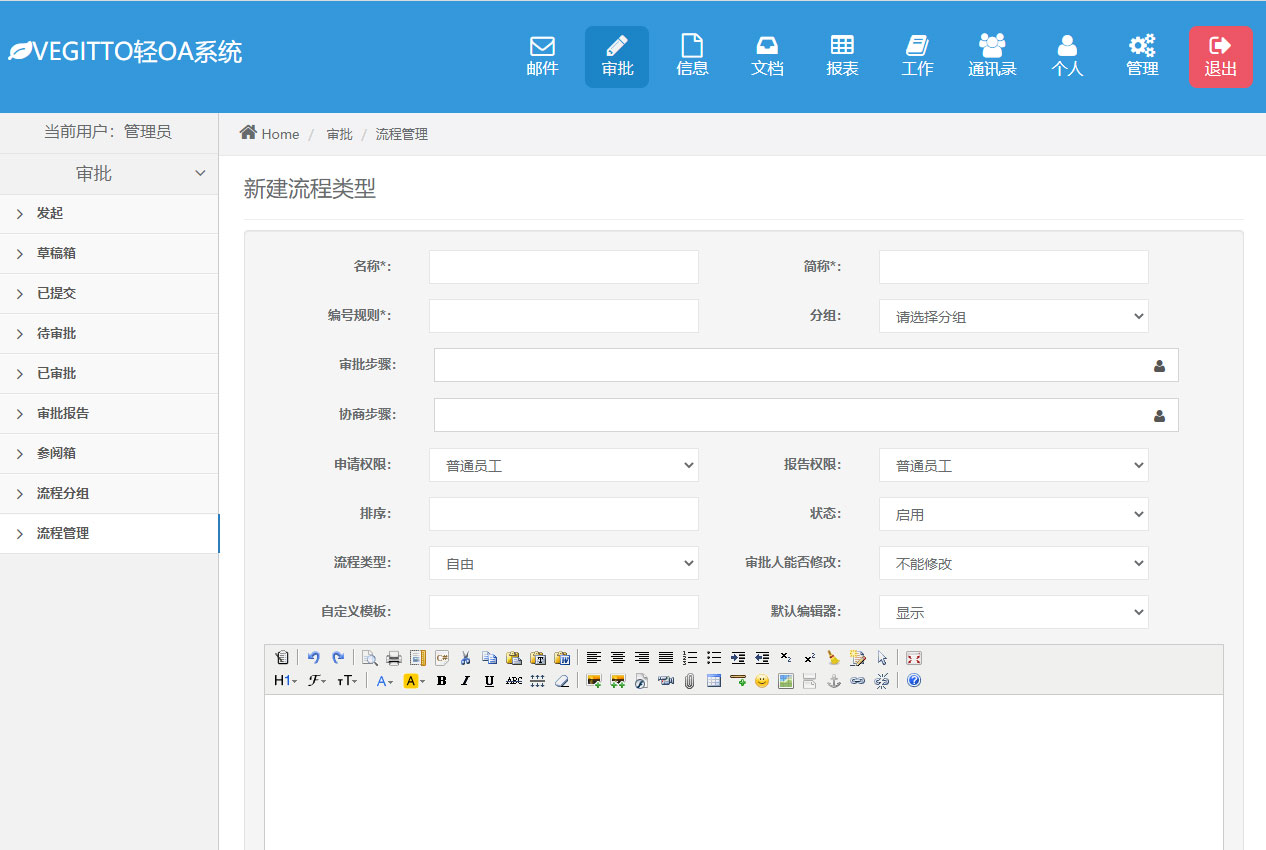Attach file with paperclip icon
The image size is (1266, 850).
tap(690, 681)
